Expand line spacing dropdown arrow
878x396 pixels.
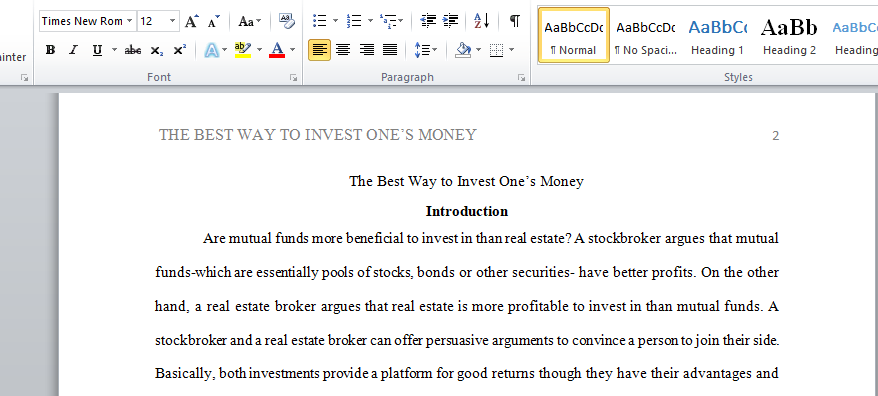click(x=435, y=50)
